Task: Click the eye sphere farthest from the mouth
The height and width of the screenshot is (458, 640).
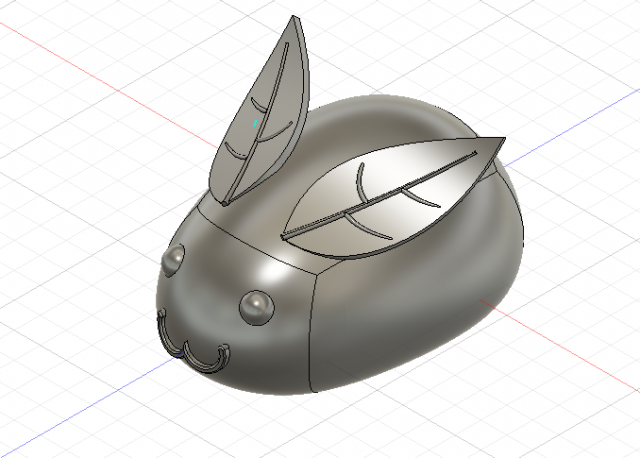Action: pos(173,260)
